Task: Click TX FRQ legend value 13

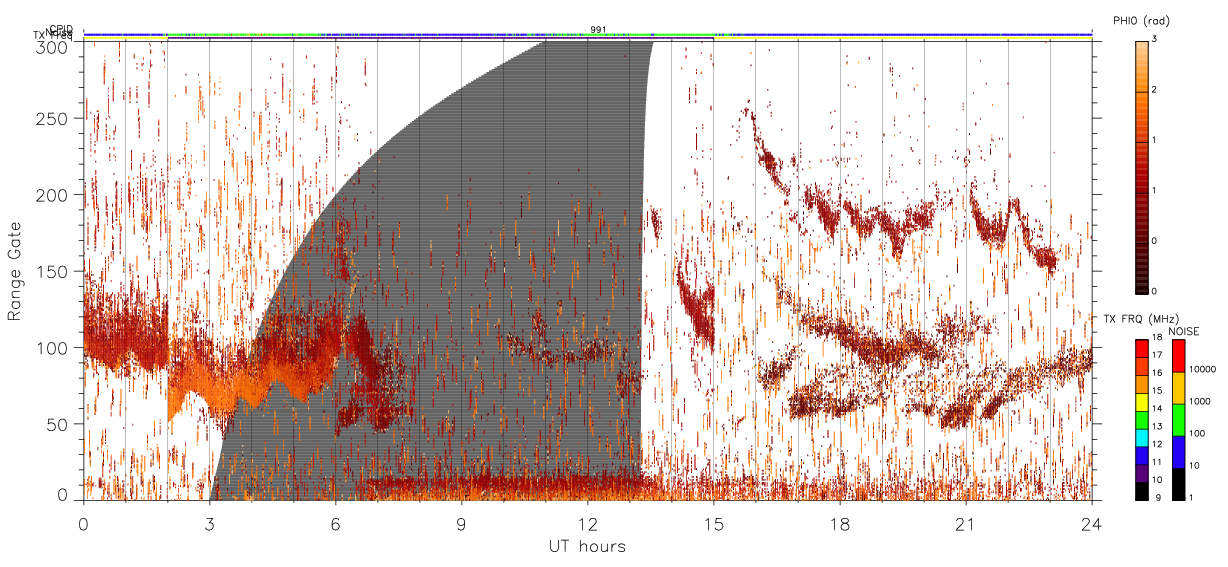Action: pyautogui.click(x=1158, y=426)
